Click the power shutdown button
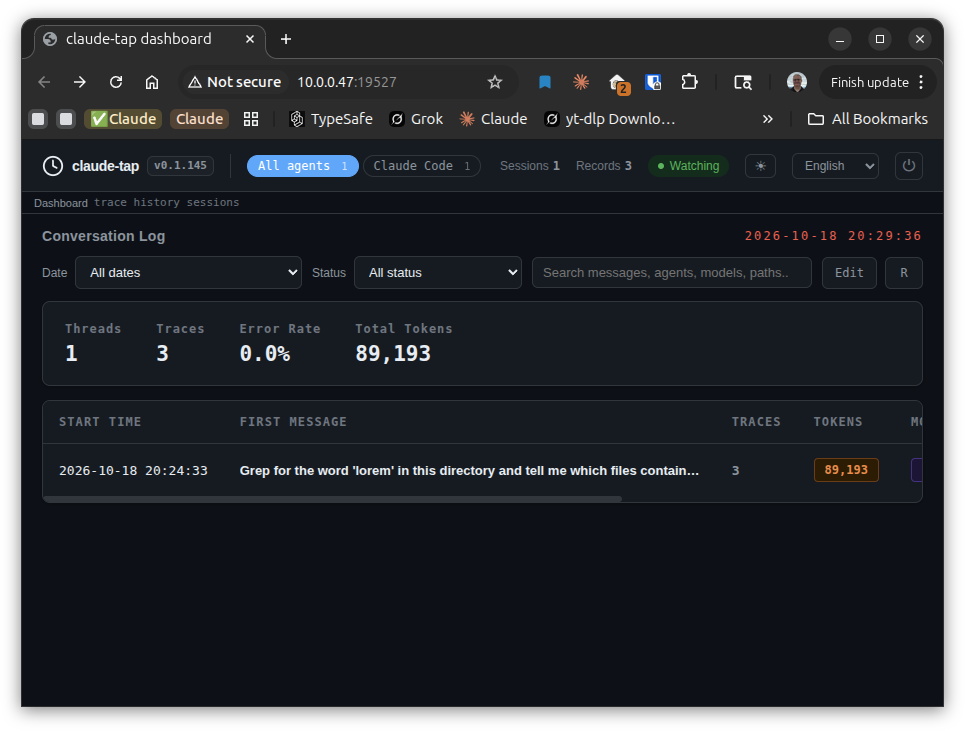The image size is (965, 731). [908, 166]
